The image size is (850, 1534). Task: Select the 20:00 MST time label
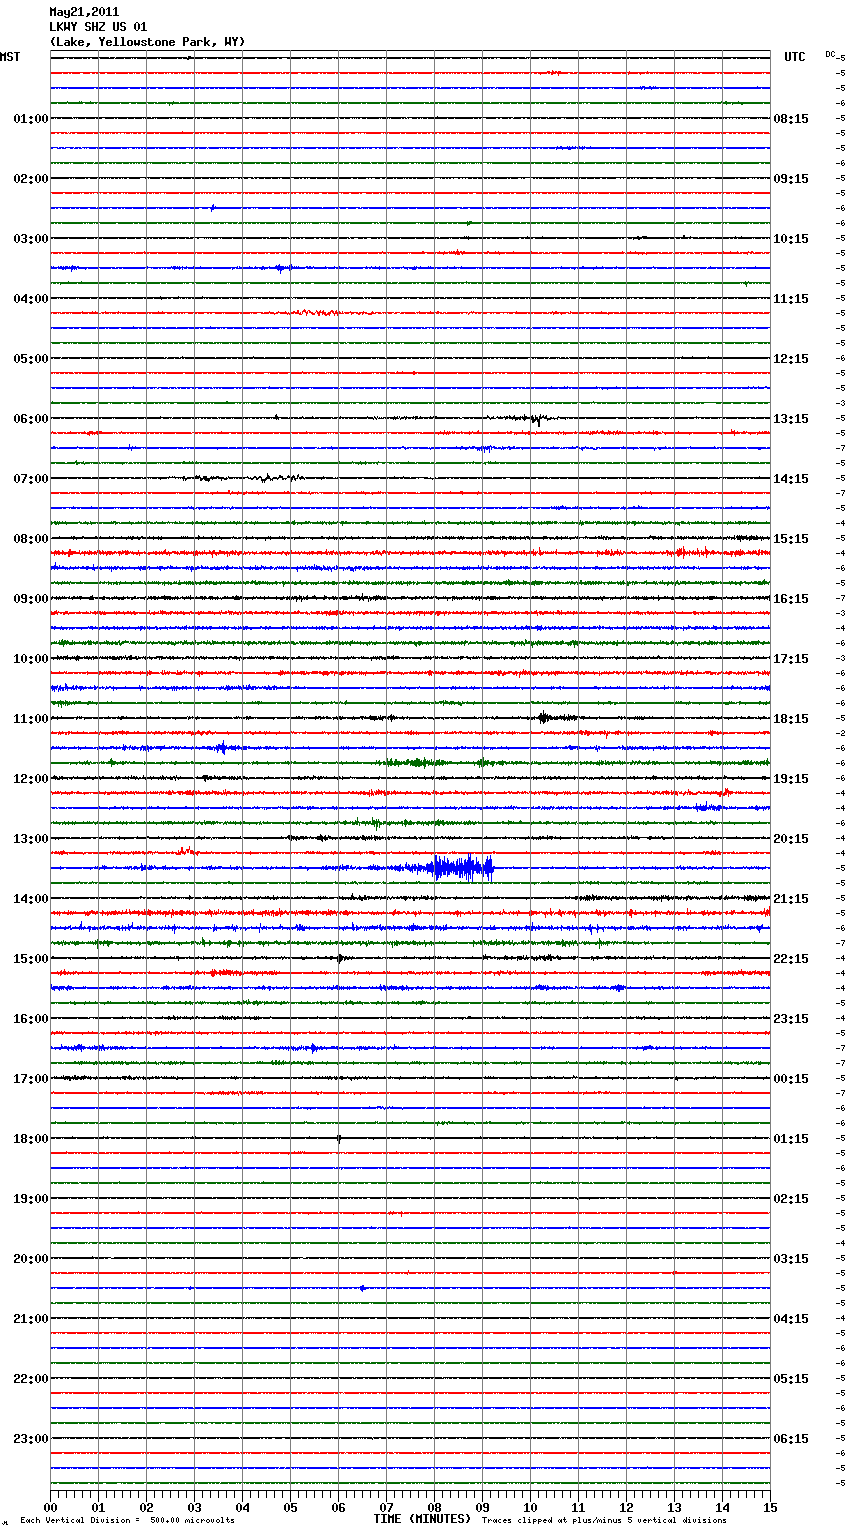(x=30, y=1259)
